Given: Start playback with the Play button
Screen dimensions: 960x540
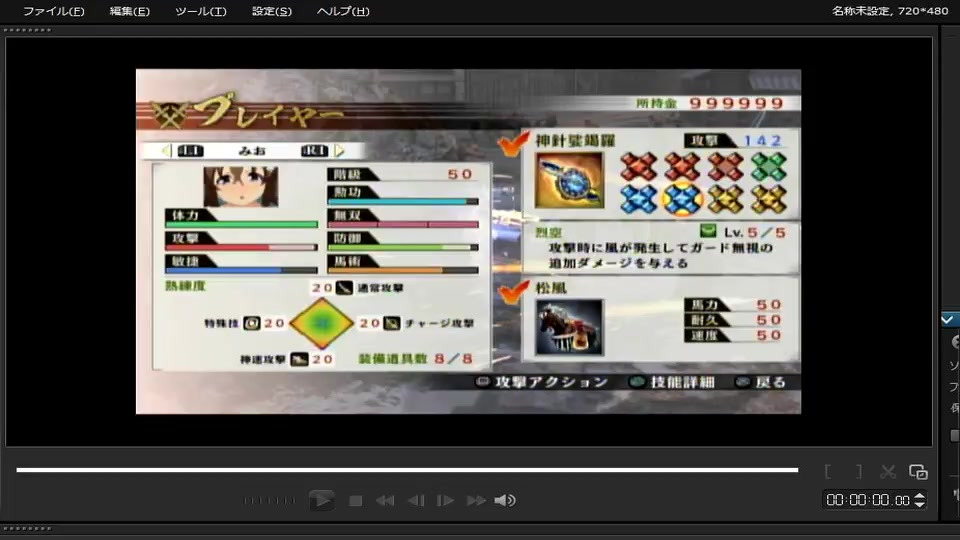Looking at the screenshot, I should [x=321, y=500].
